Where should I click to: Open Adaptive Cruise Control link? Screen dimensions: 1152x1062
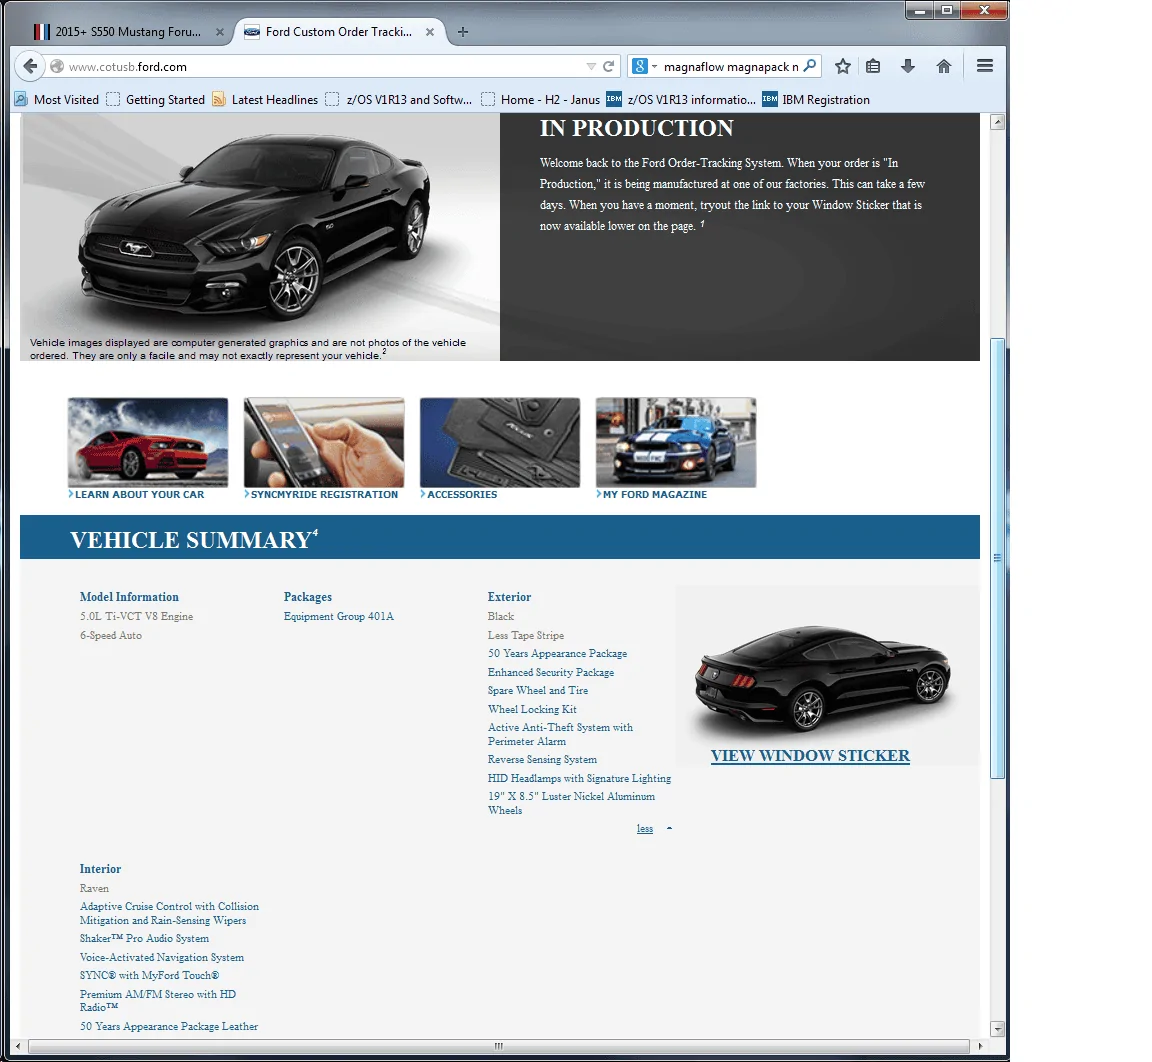point(169,913)
